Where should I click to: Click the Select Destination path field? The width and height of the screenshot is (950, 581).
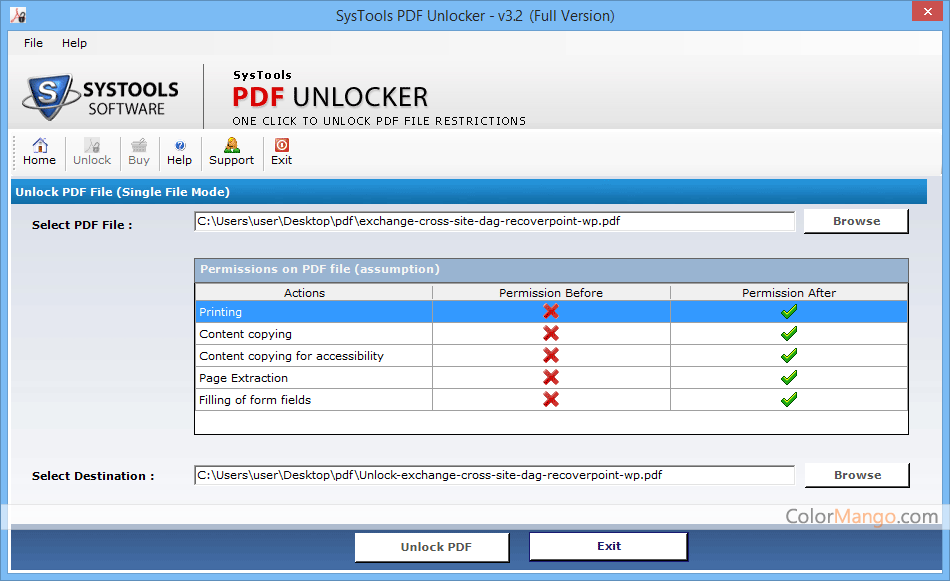(x=494, y=475)
